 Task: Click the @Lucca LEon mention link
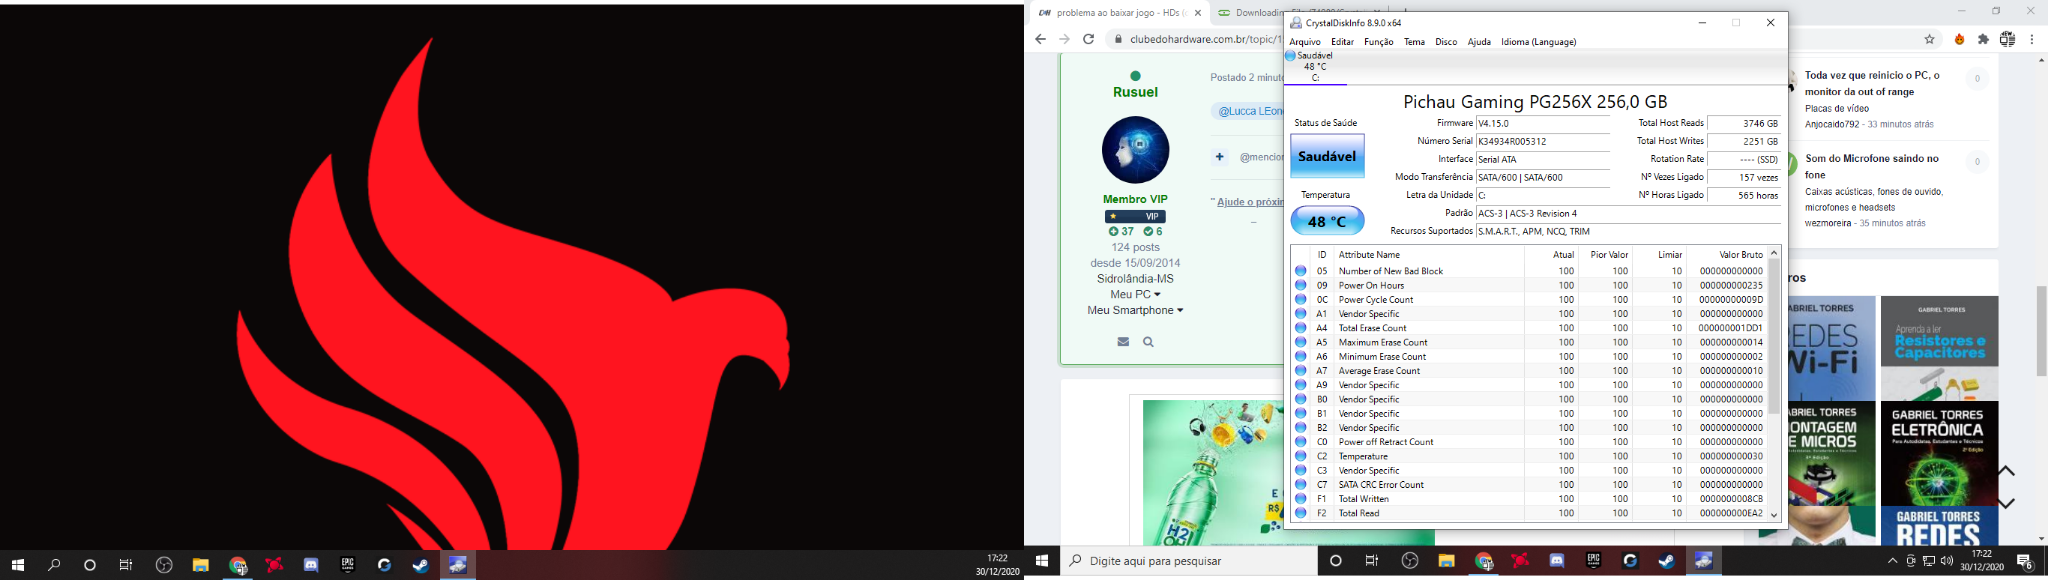point(1250,111)
